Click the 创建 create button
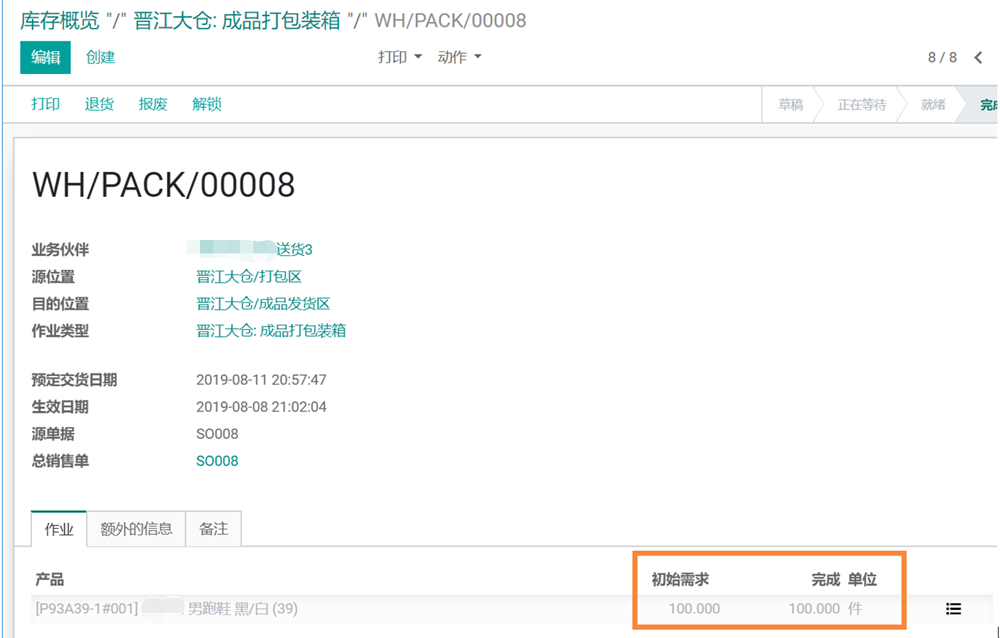The image size is (1000, 638). pos(101,57)
